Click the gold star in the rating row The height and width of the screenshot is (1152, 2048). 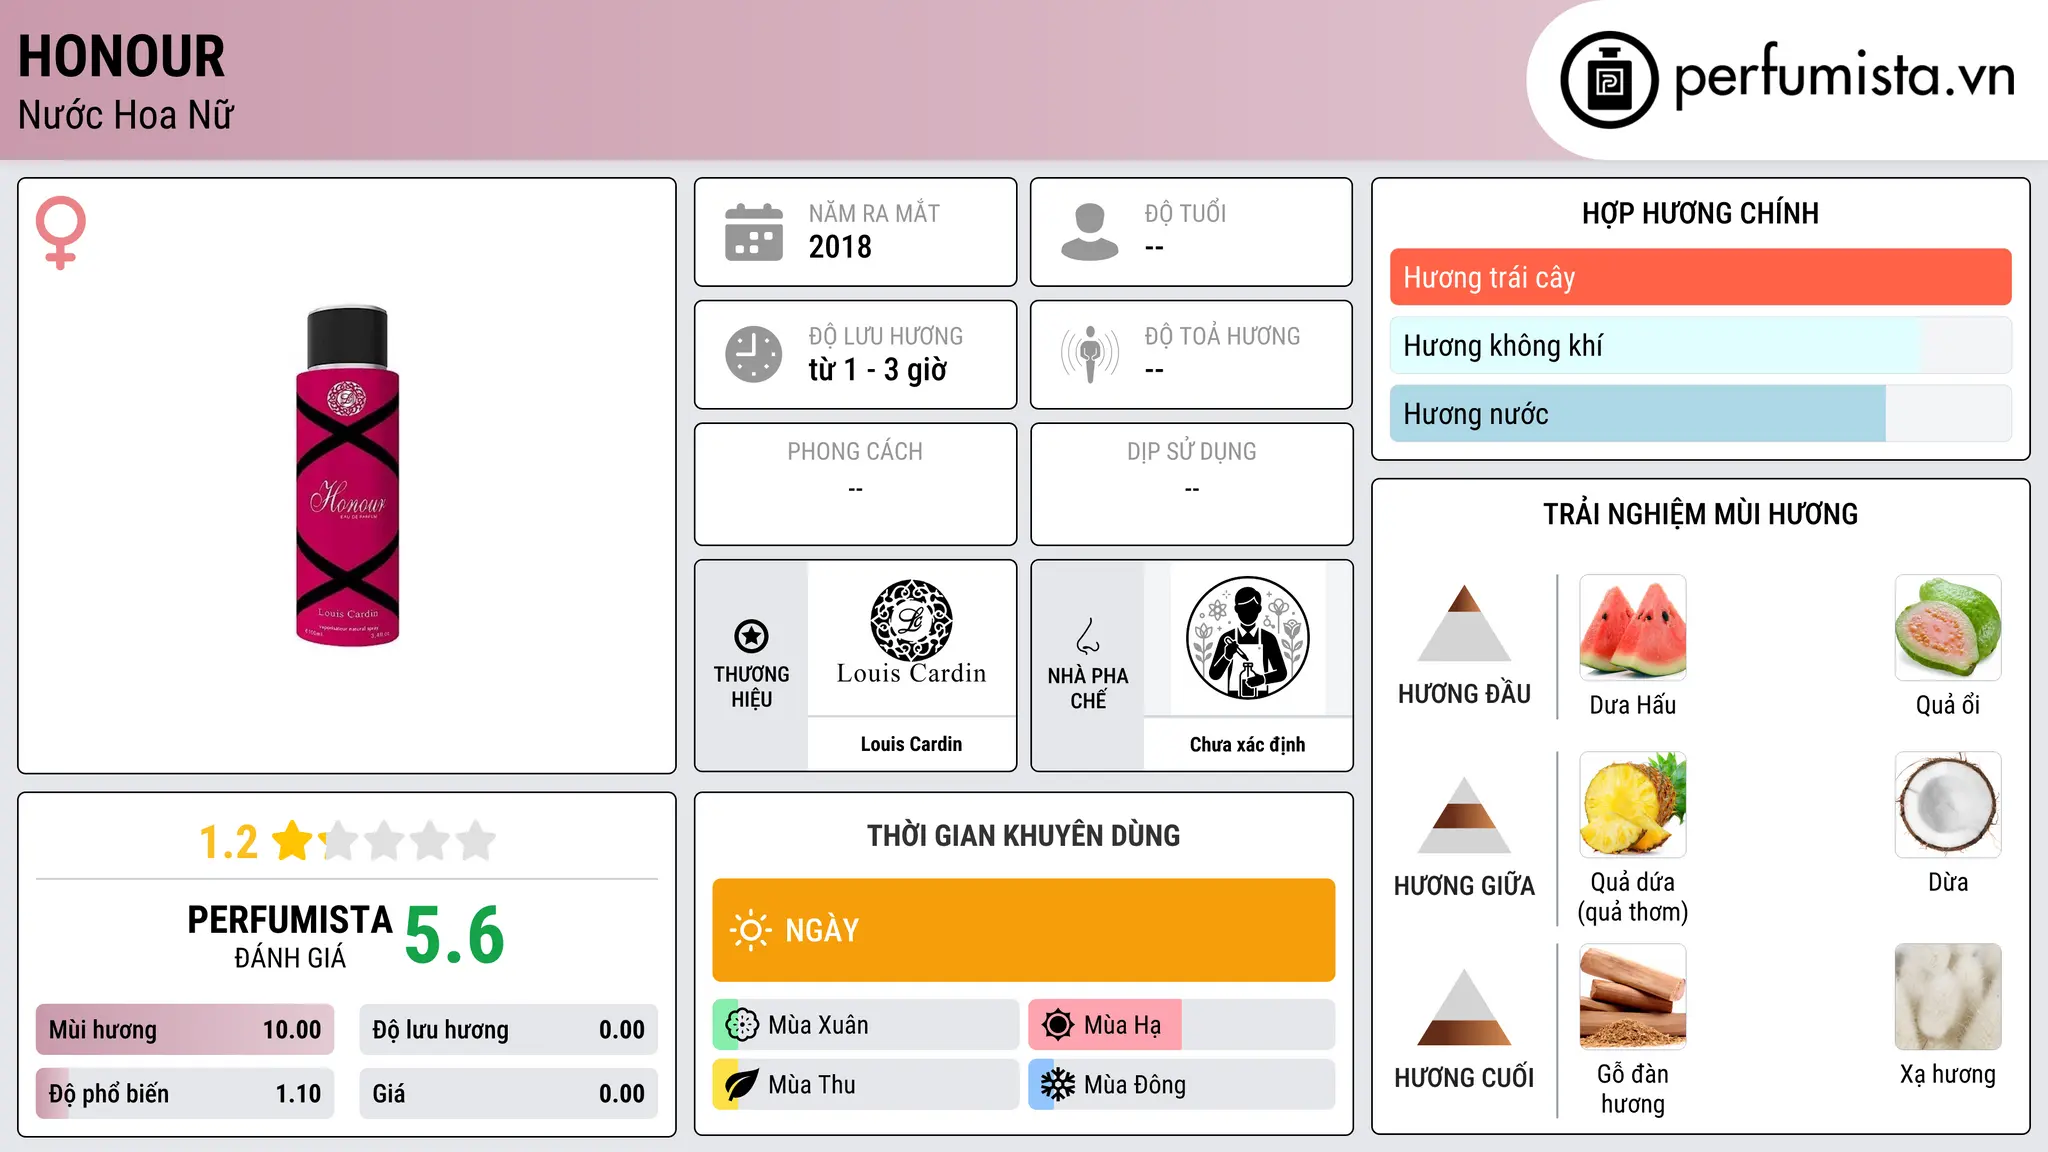(293, 841)
